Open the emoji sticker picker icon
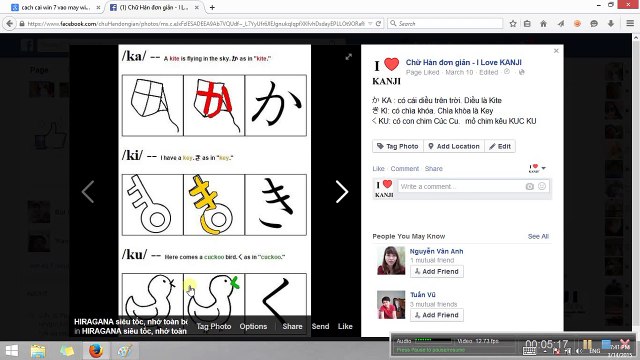640x360 pixels. point(542,186)
